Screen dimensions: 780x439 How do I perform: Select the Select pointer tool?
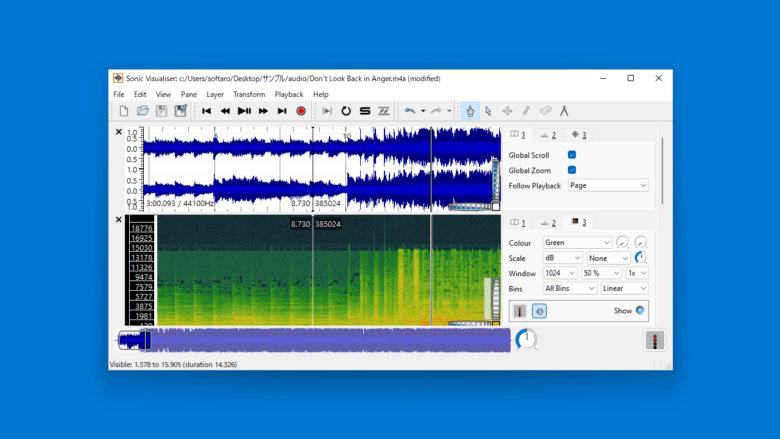point(488,111)
